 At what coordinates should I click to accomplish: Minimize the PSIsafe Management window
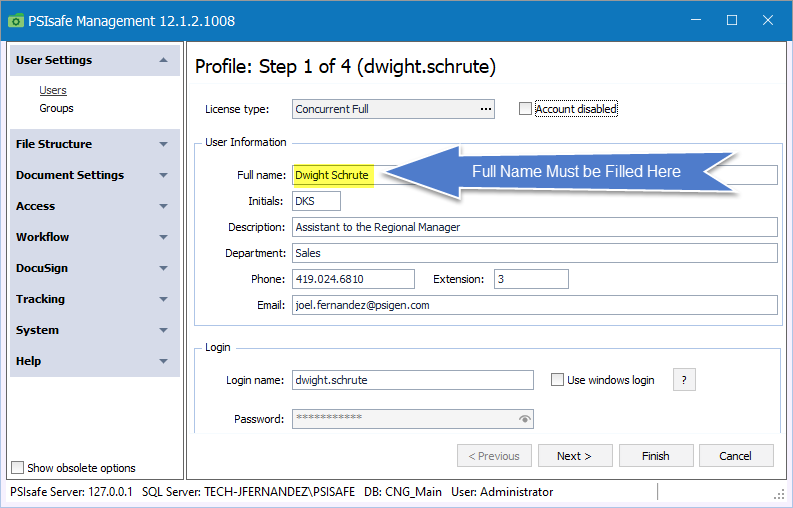[x=696, y=20]
